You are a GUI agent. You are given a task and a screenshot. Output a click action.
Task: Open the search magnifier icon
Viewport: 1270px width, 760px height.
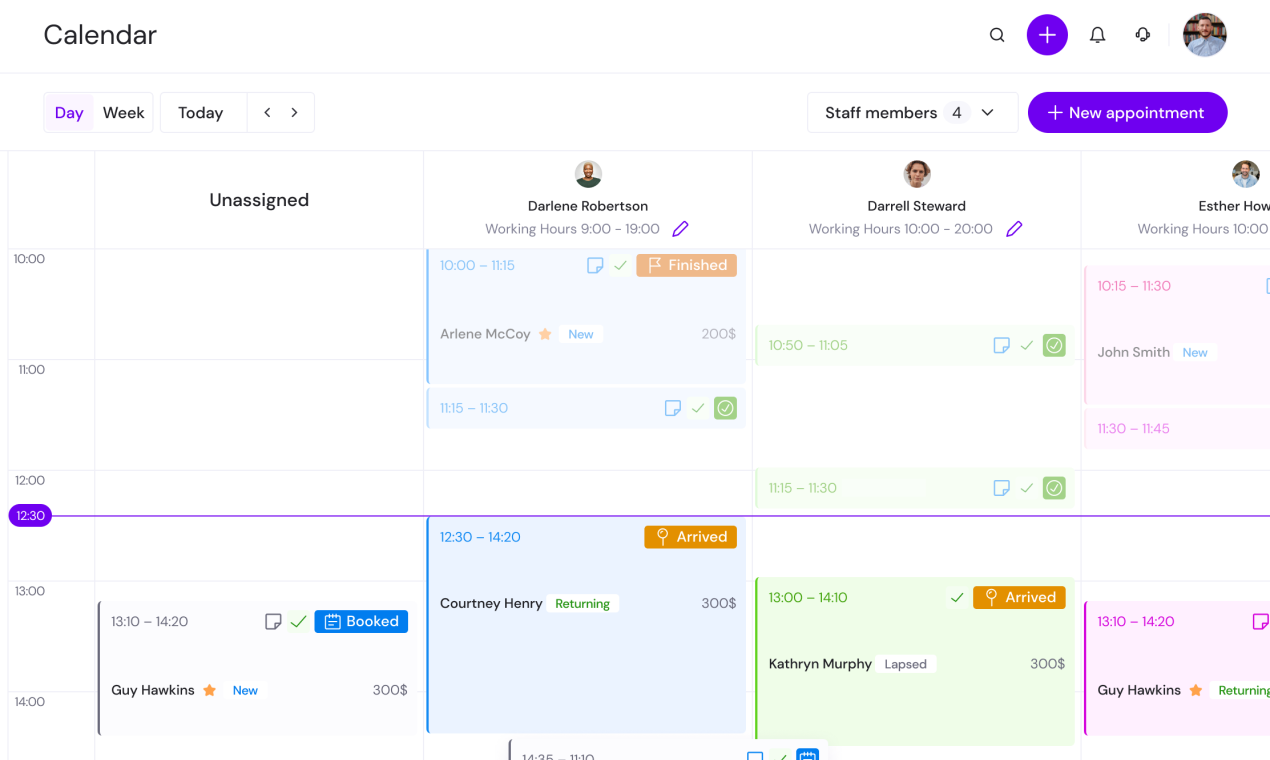pyautogui.click(x=997, y=35)
